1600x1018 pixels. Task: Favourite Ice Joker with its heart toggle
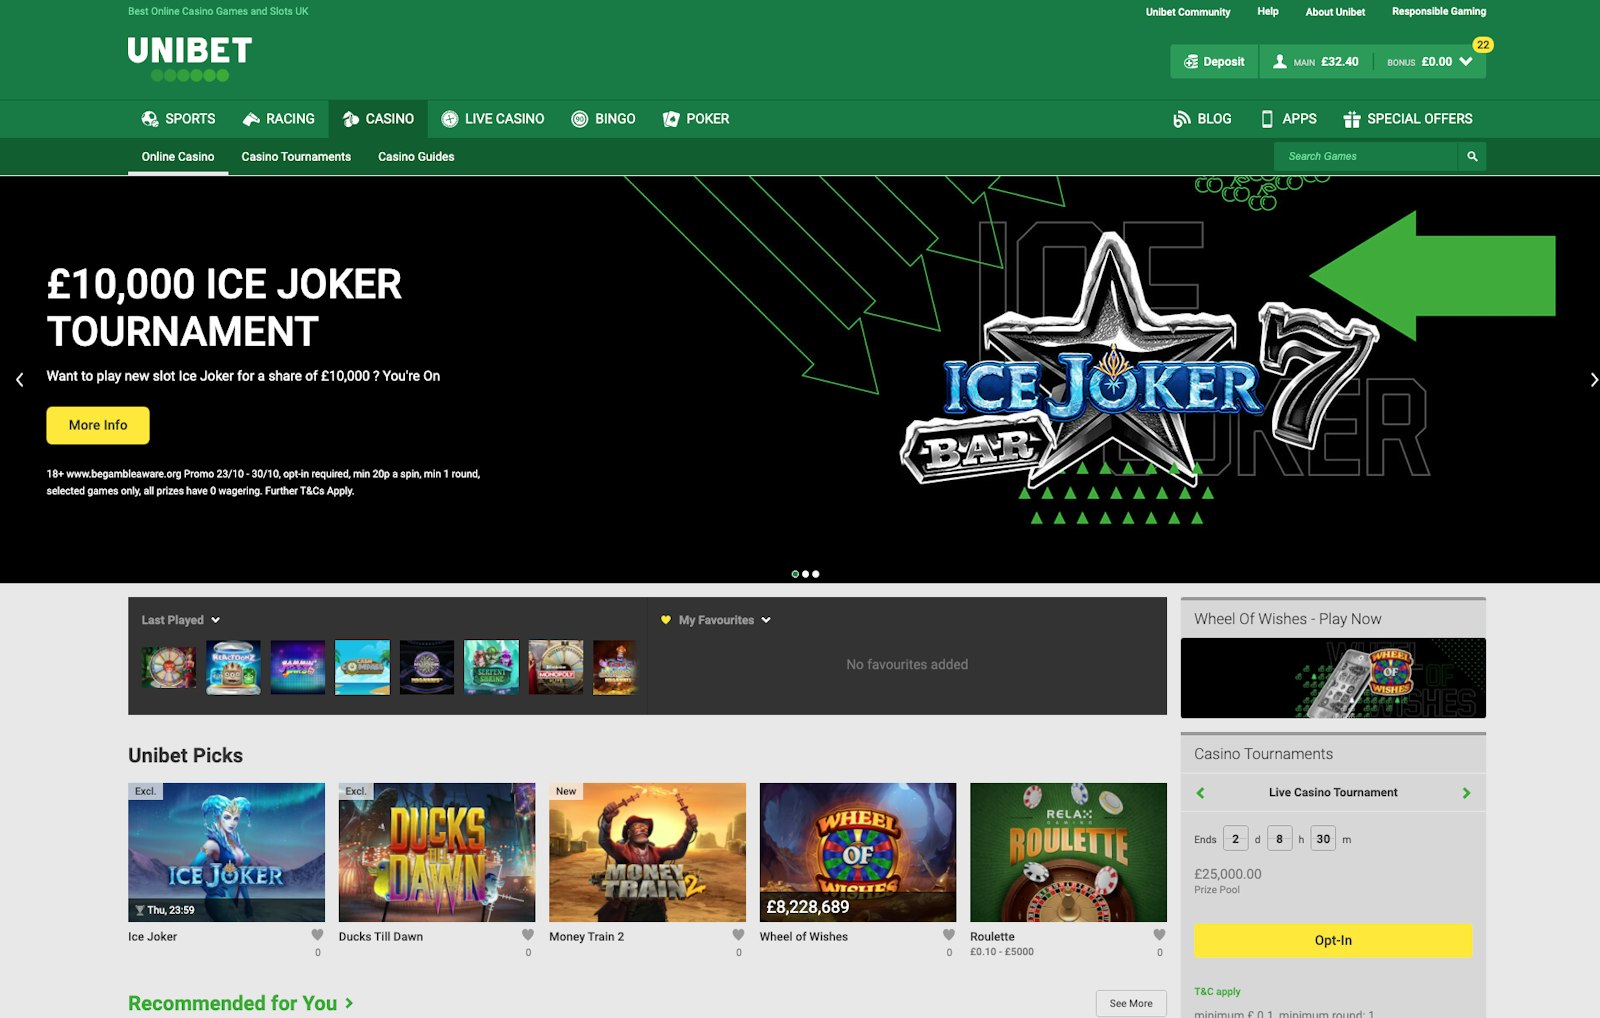[x=317, y=933]
